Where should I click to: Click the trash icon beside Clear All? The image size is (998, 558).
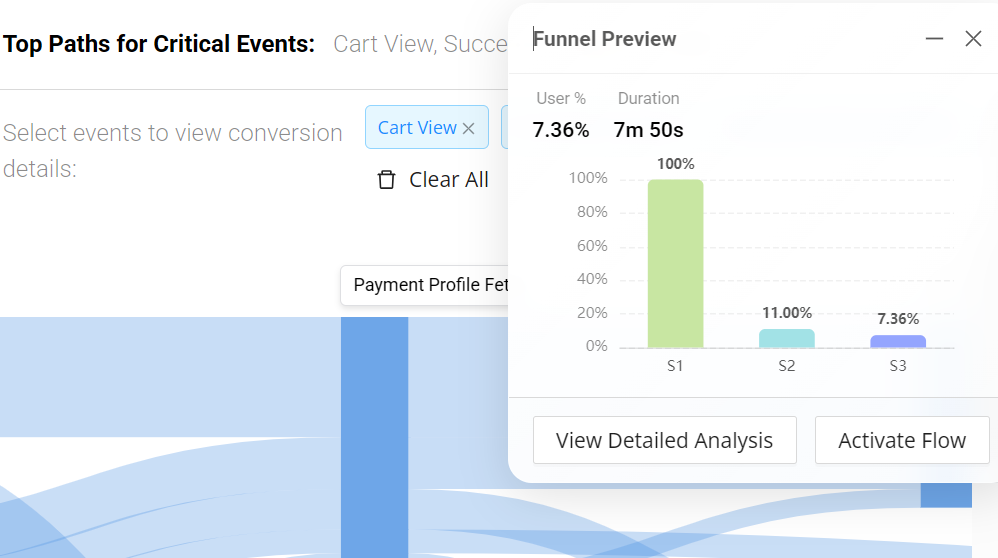[386, 180]
